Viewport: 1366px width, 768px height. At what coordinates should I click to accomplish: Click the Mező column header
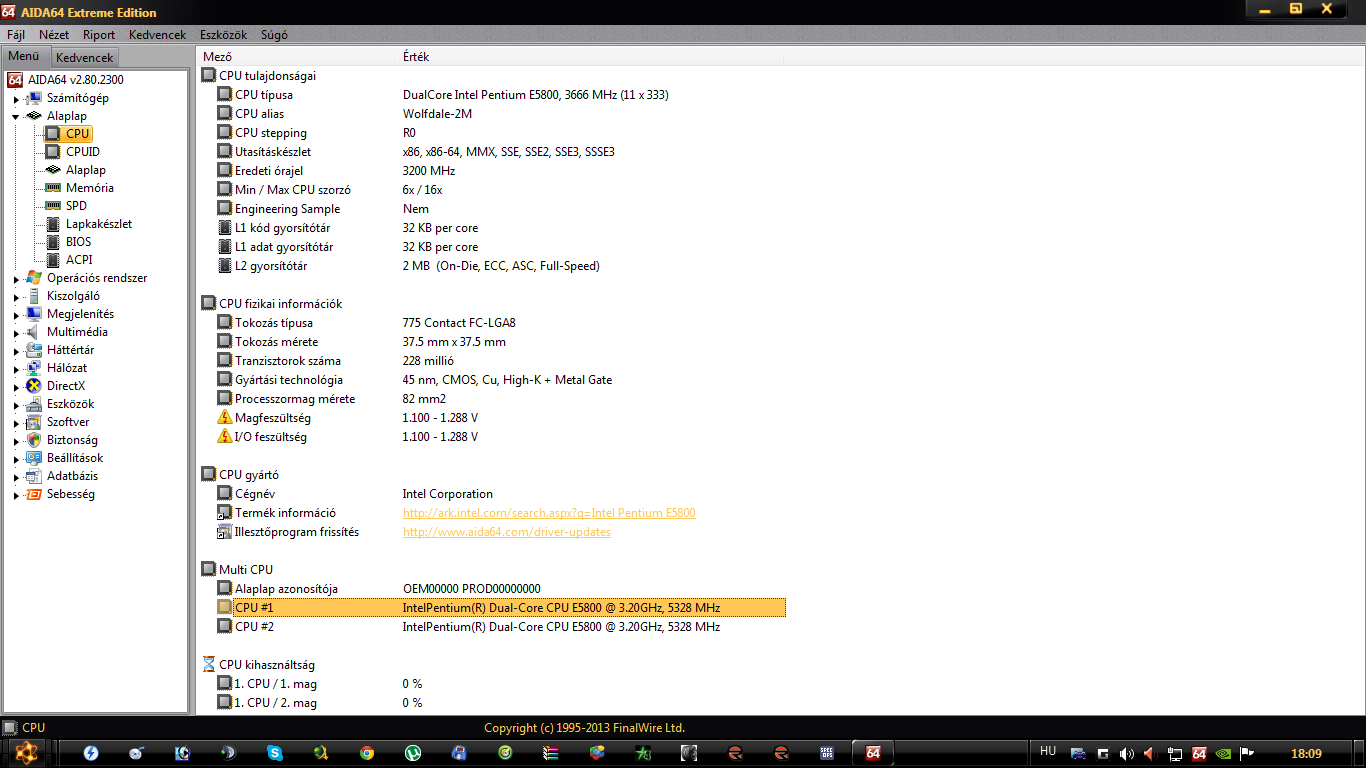(x=296, y=57)
